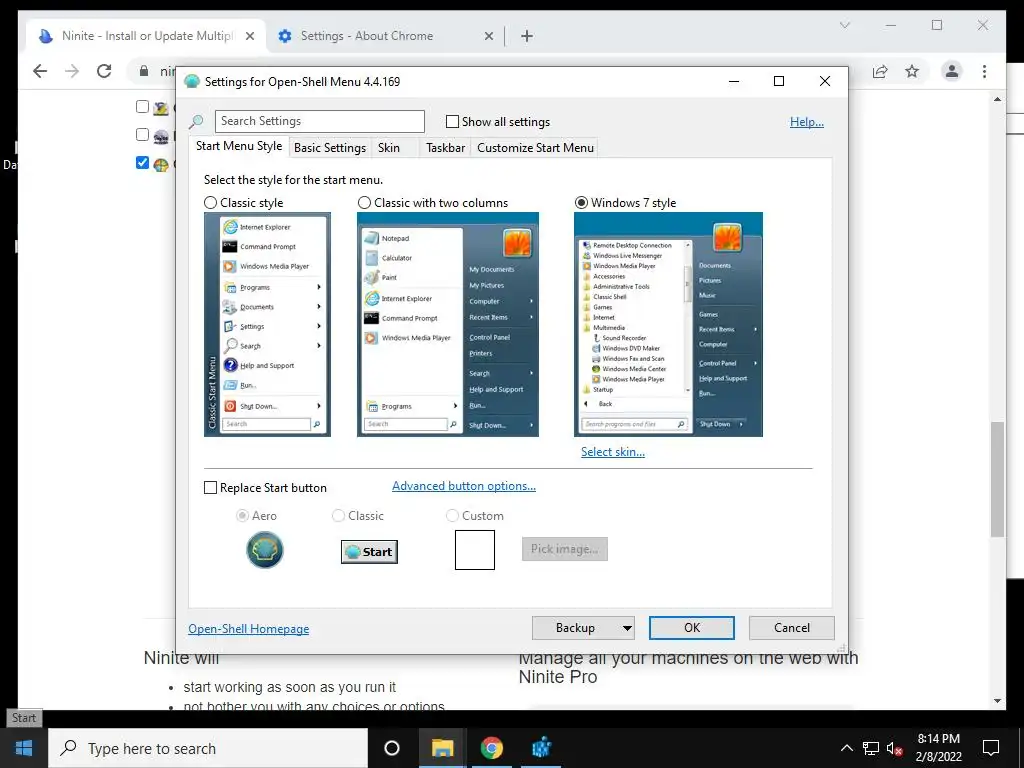Viewport: 1024px width, 768px height.
Task: Show hidden system tray icons
Action: 846,748
